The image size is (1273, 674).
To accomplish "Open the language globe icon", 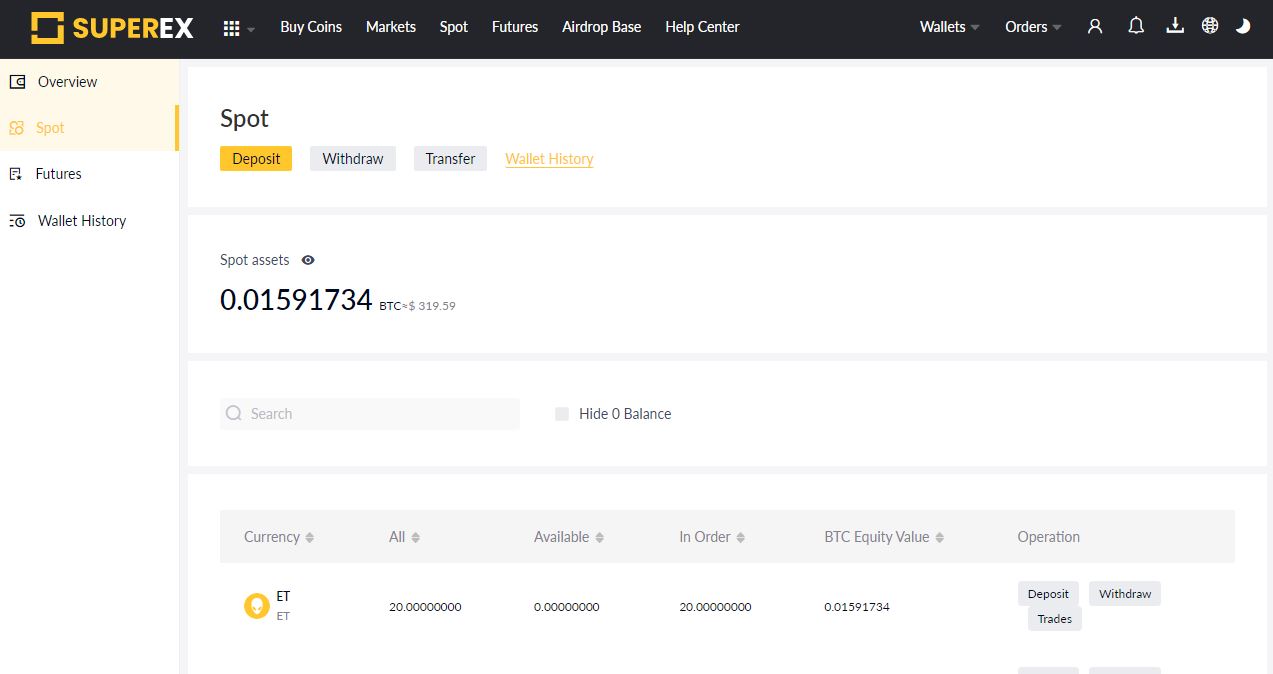I will tap(1210, 27).
